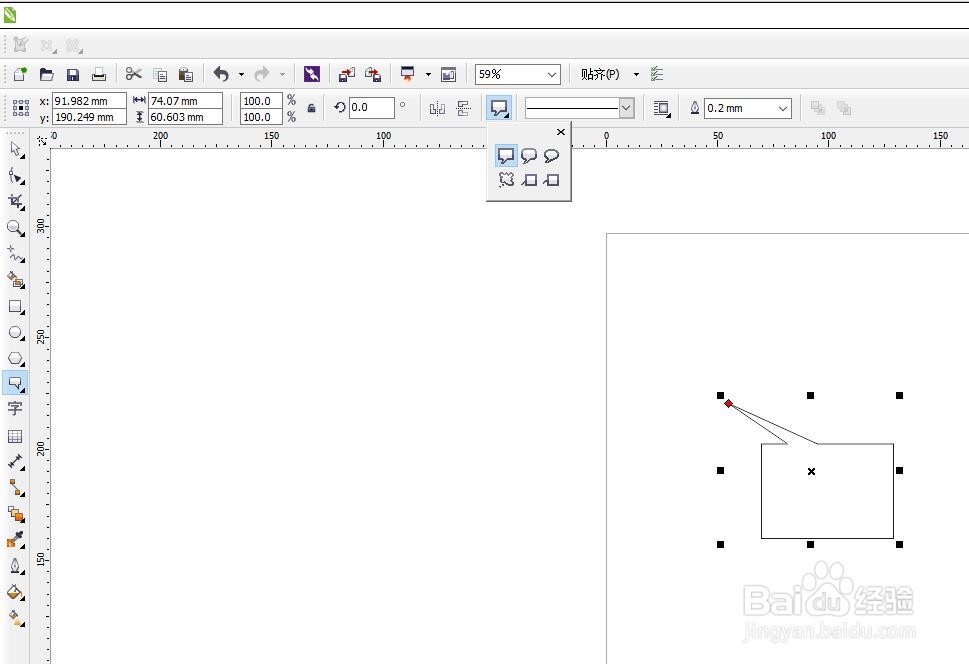Copy the selected object

[160, 75]
